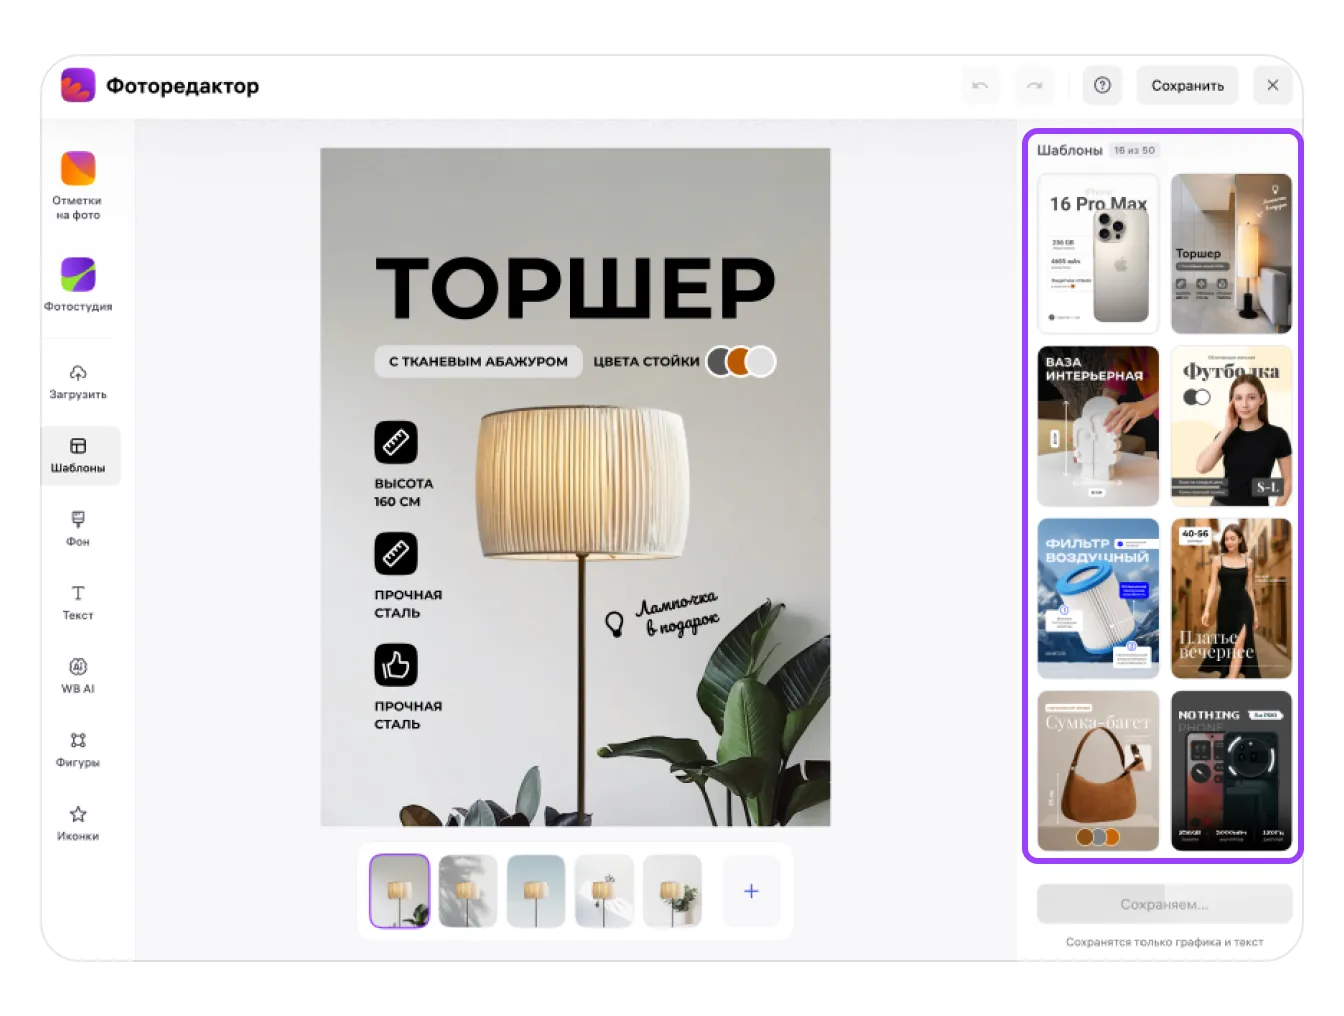Open Отметки на фото tool
Viewport: 1344px width, 1016px height.
tap(78, 185)
